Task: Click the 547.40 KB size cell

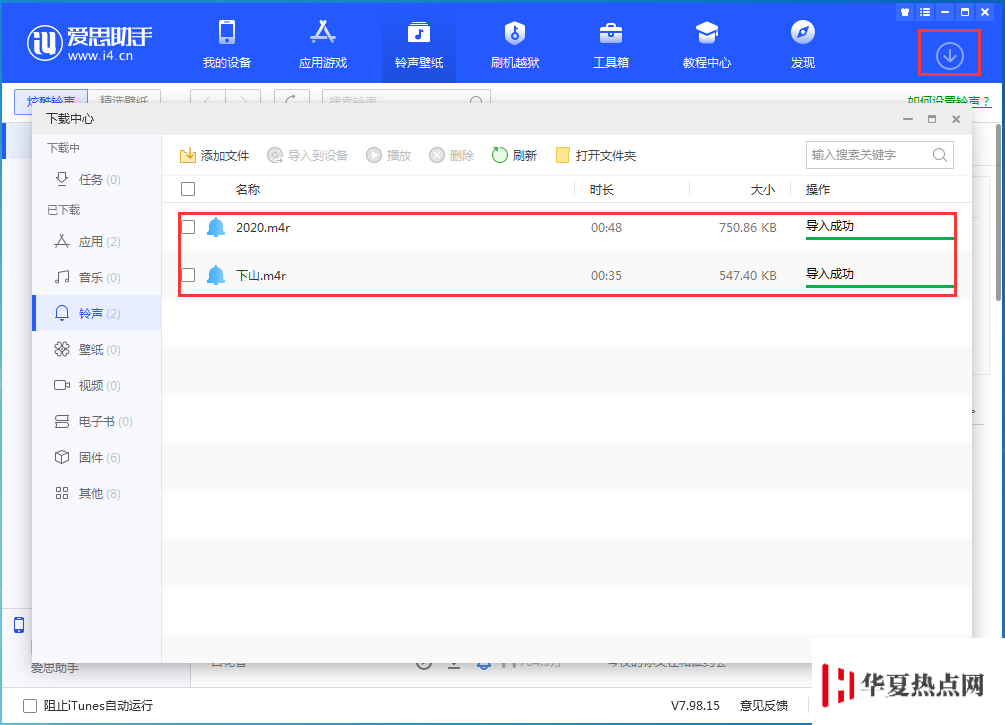Action: coord(747,276)
